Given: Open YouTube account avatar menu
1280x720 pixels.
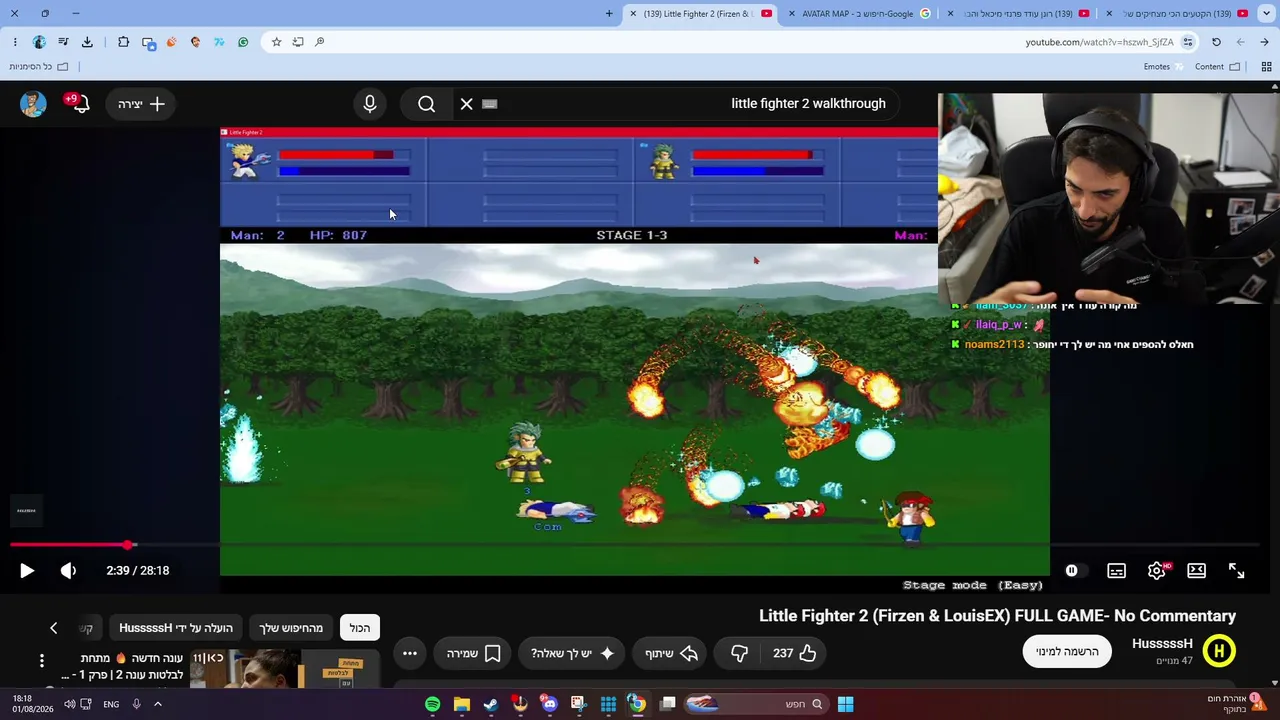Looking at the screenshot, I should 33,104.
